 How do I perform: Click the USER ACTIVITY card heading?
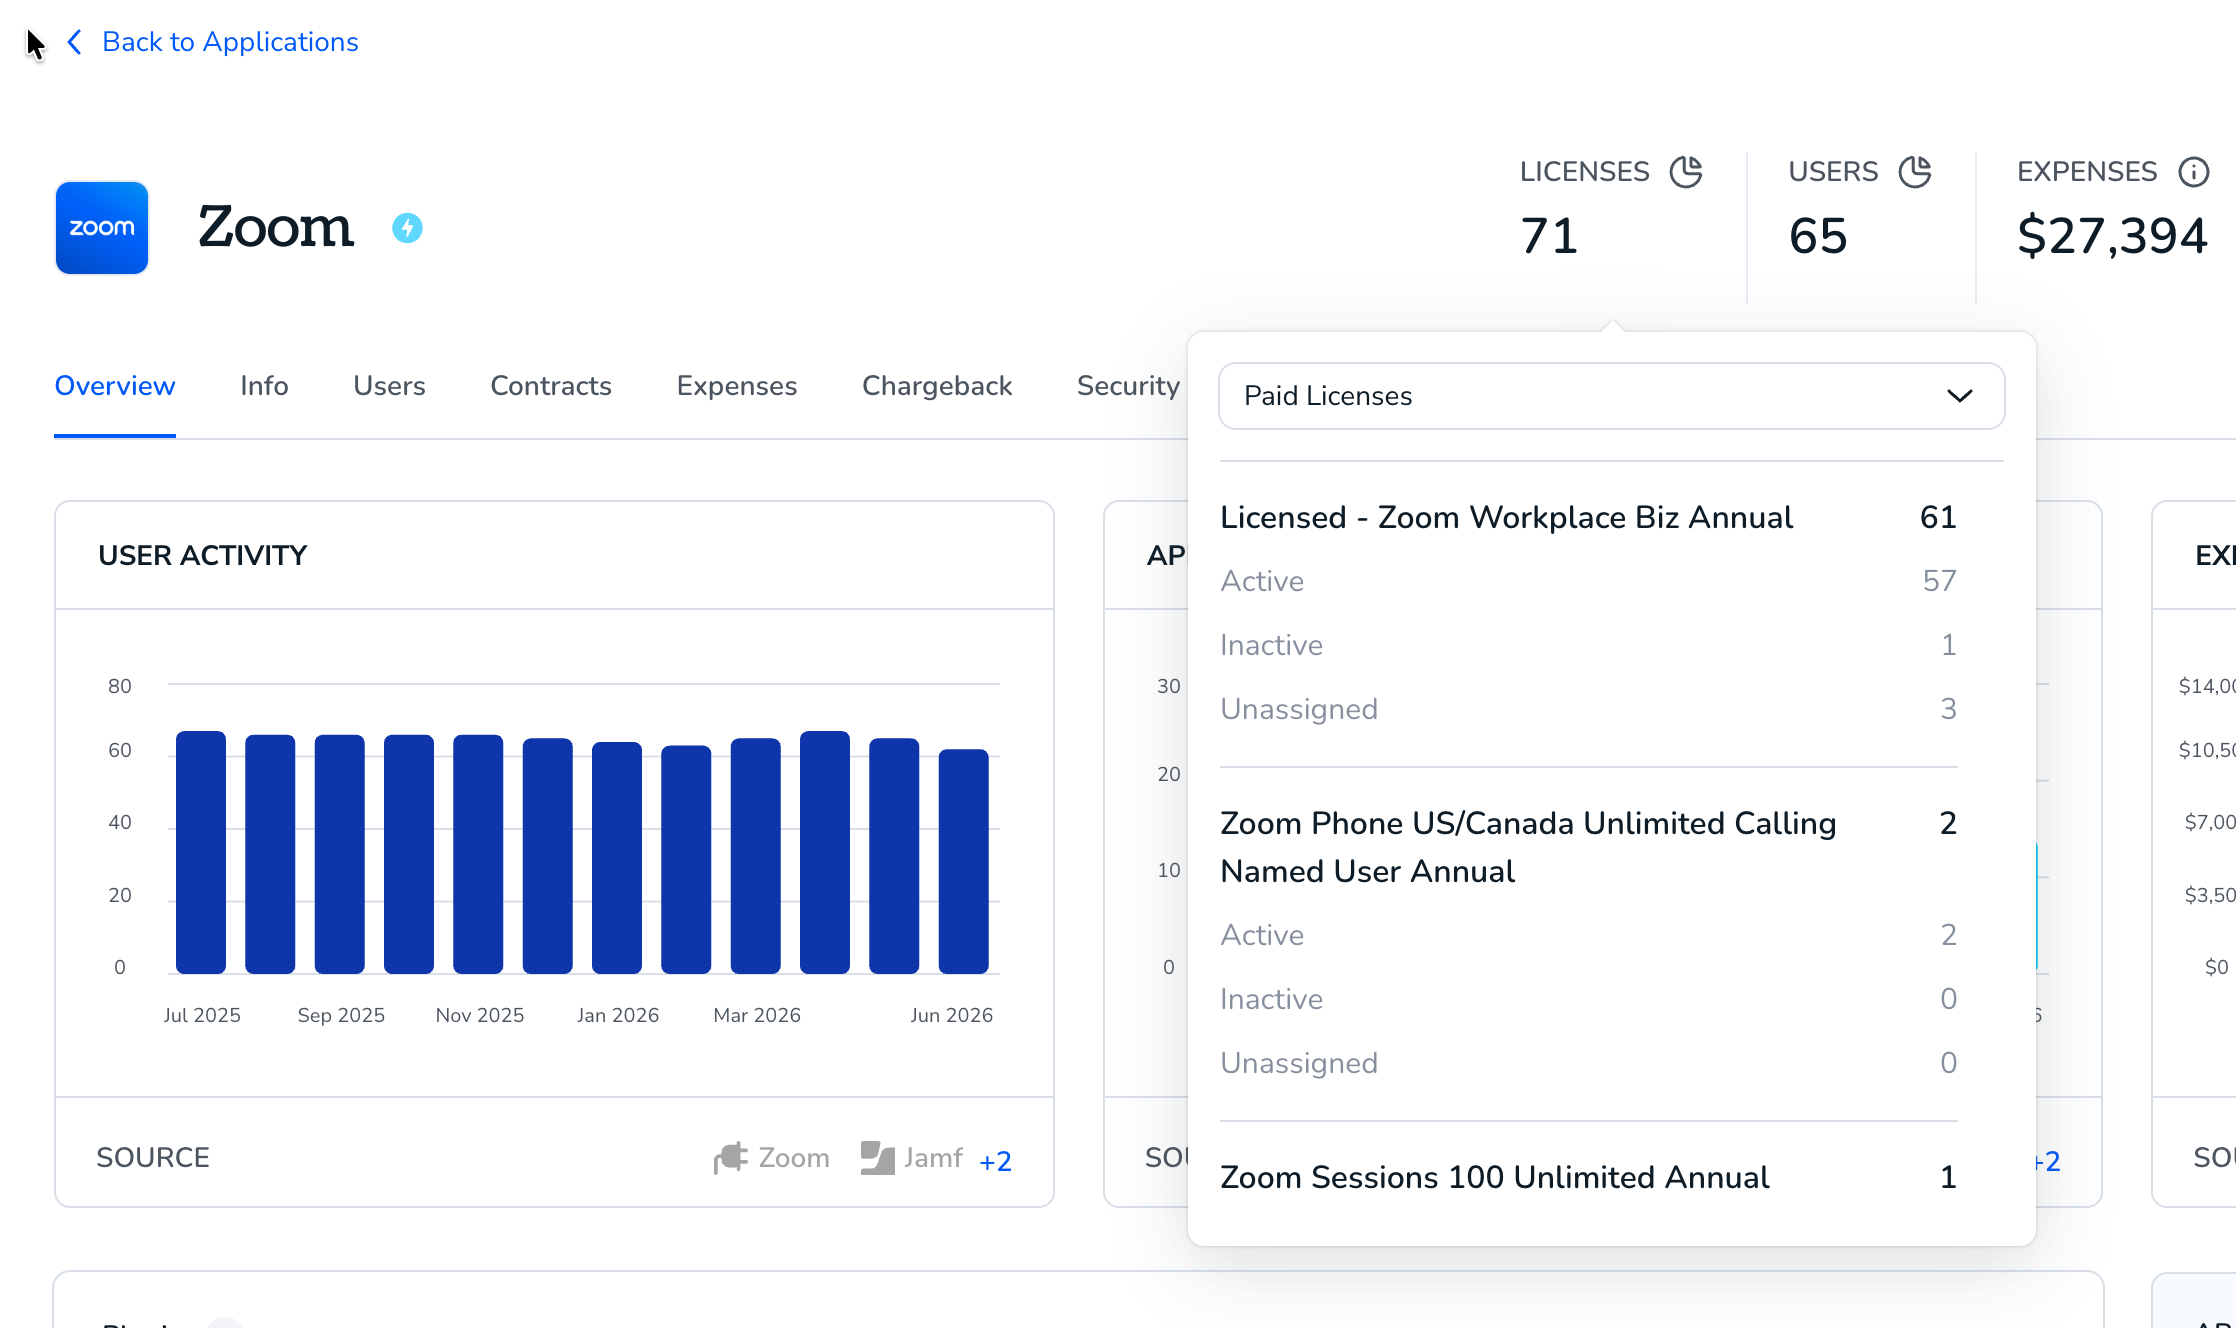203,556
